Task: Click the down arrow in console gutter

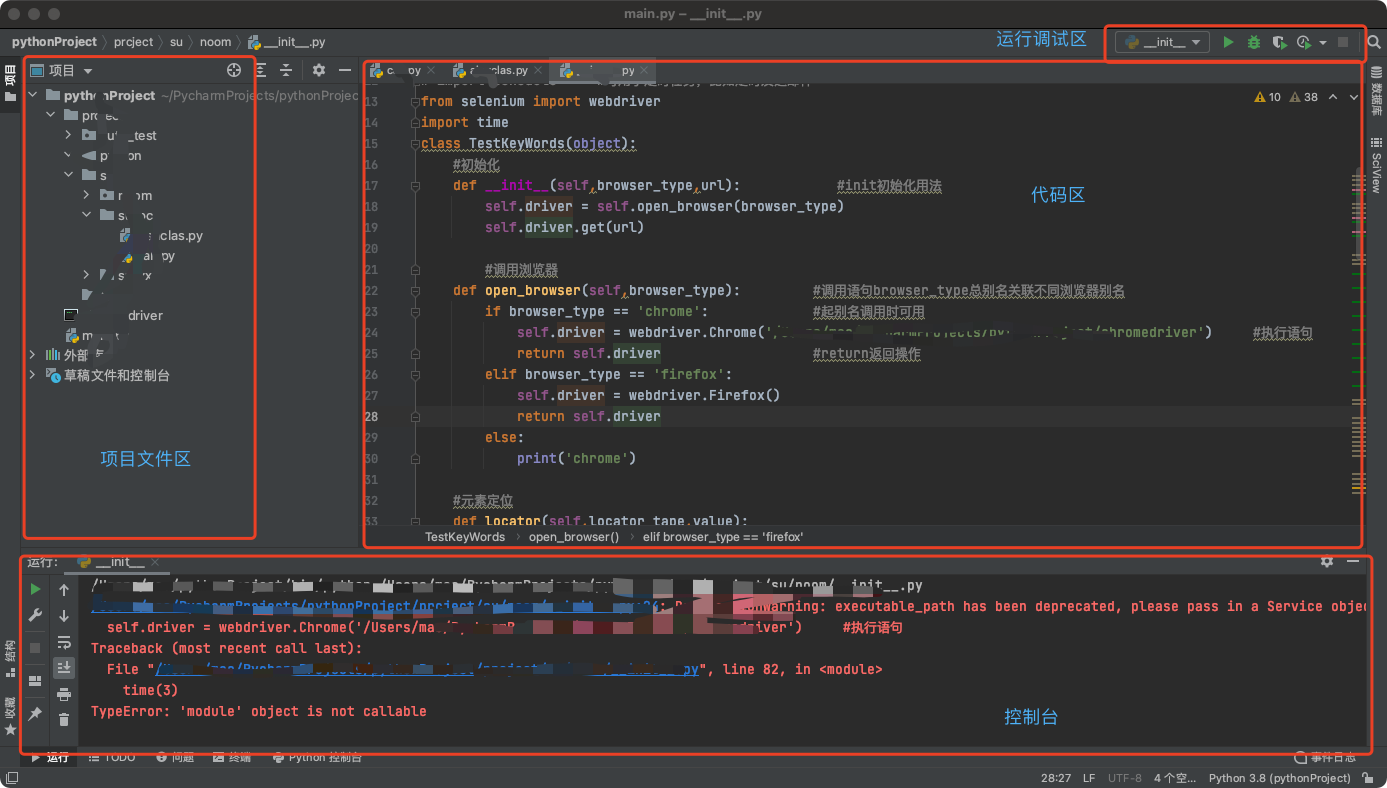Action: pyautogui.click(x=64, y=616)
